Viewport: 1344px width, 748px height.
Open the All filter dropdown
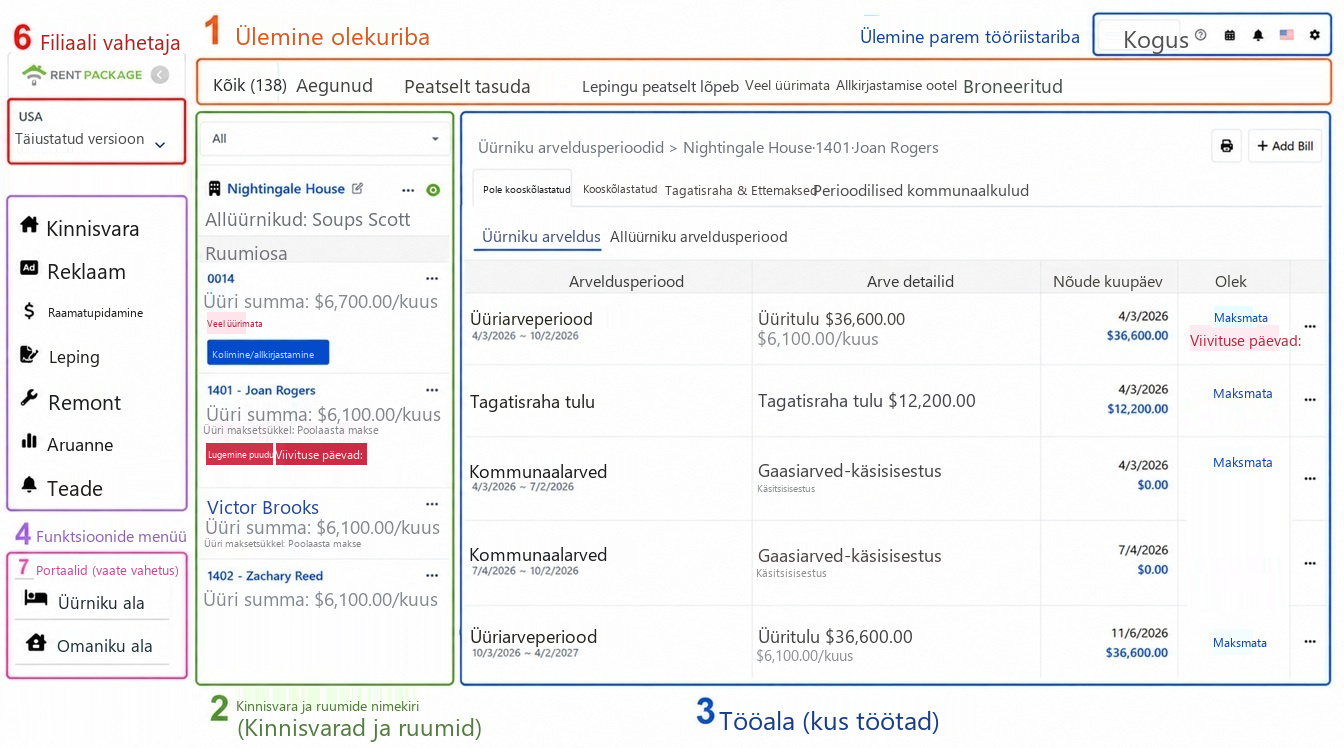(326, 139)
